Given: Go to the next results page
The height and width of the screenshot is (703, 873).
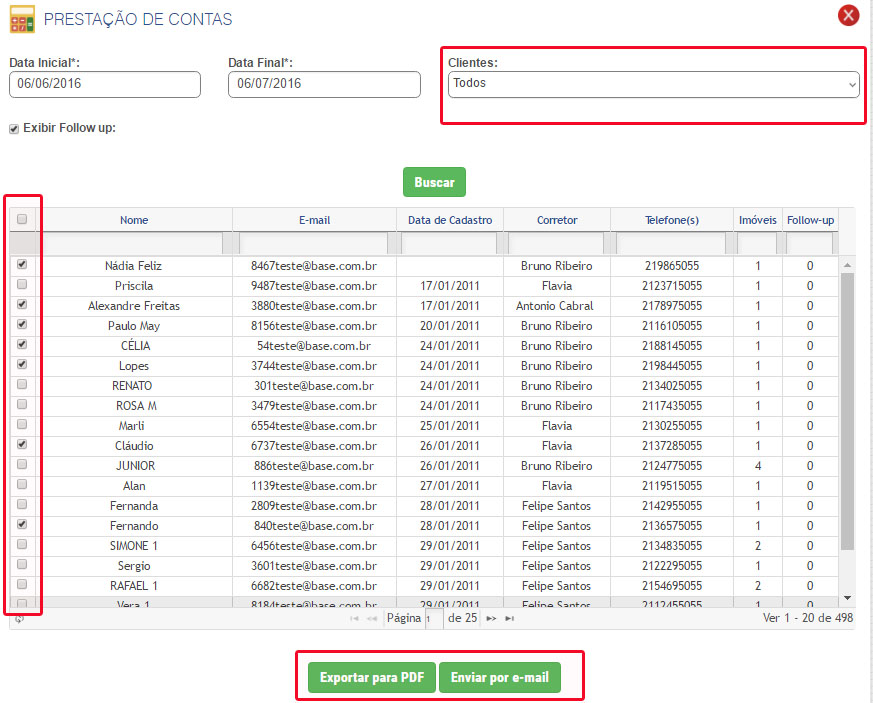Looking at the screenshot, I should (491, 619).
